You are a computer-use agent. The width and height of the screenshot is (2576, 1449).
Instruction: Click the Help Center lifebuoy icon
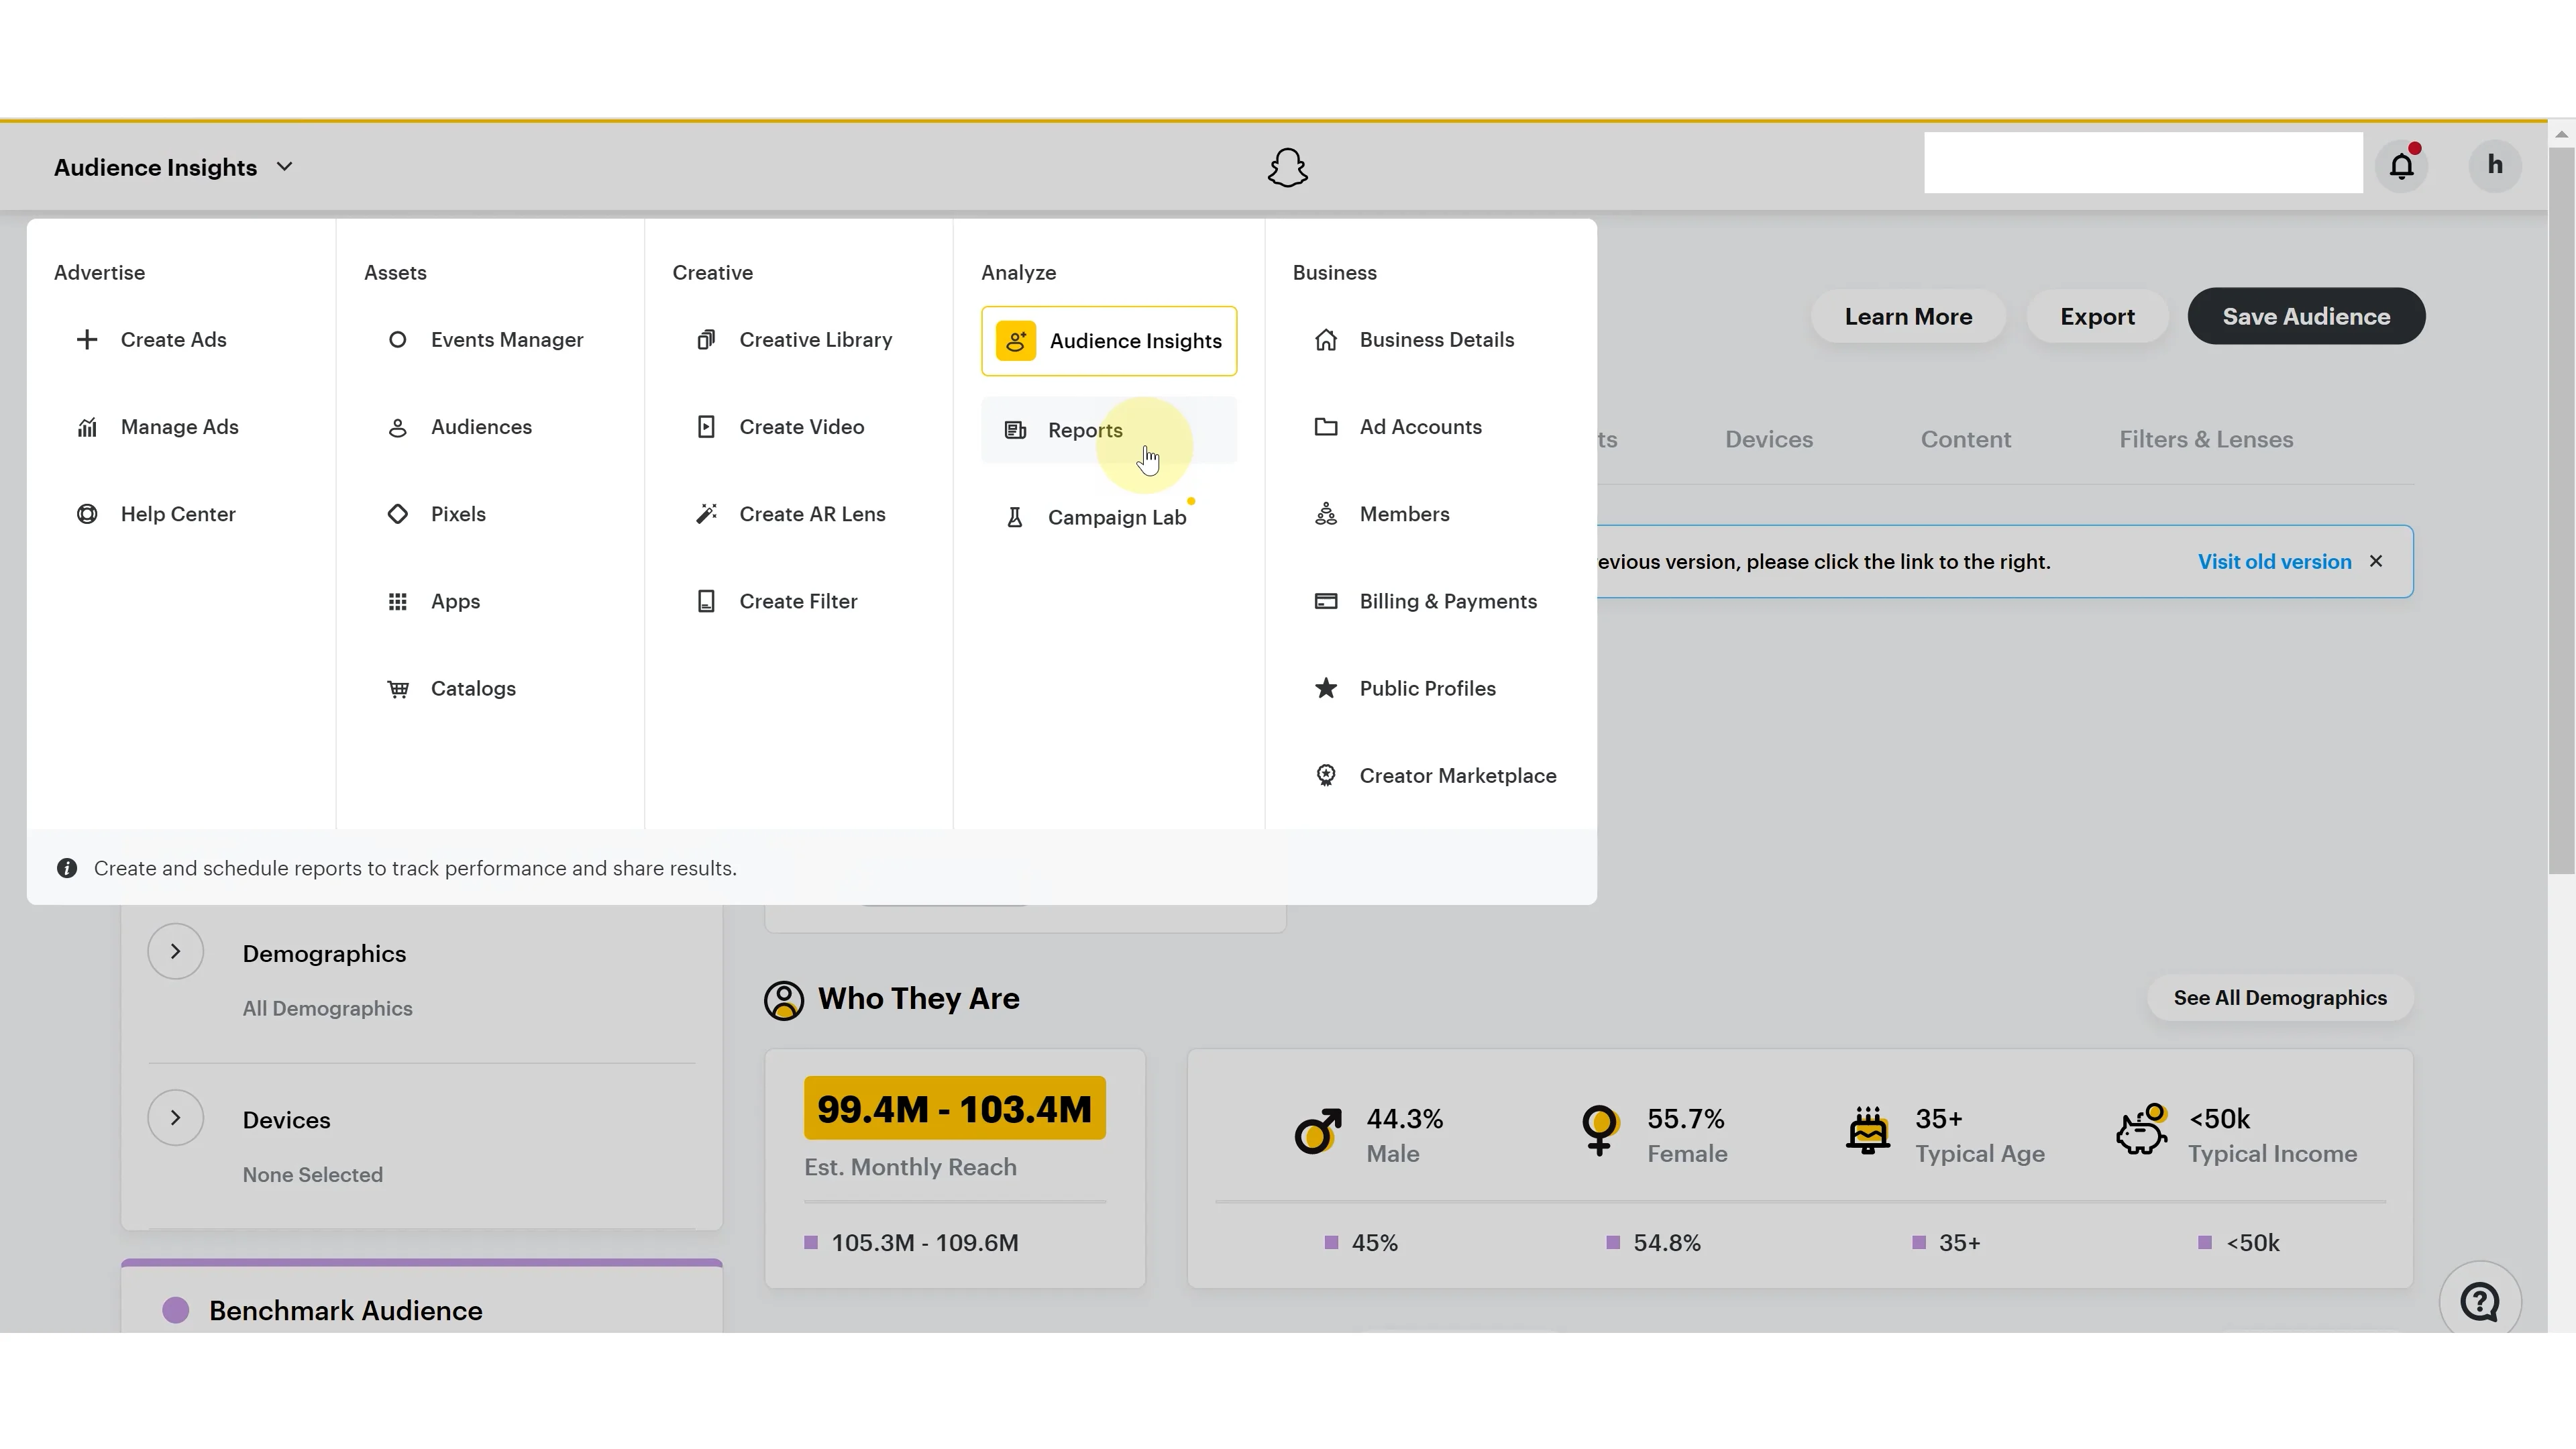pyautogui.click(x=87, y=514)
